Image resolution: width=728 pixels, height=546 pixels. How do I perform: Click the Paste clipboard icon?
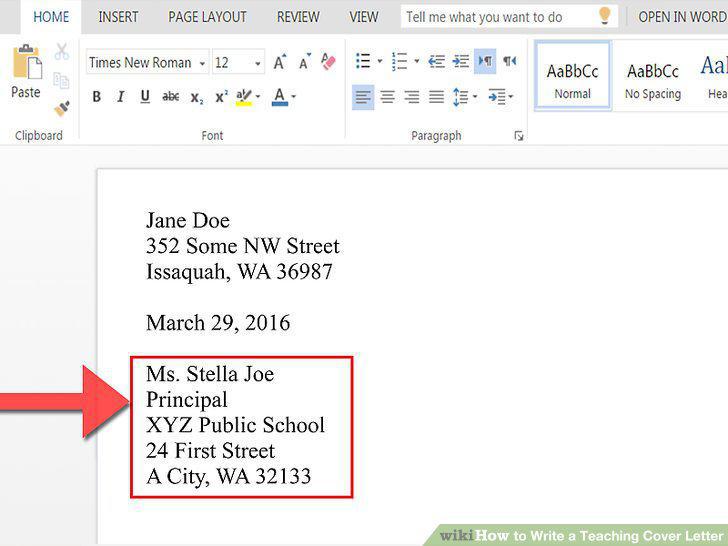point(27,62)
